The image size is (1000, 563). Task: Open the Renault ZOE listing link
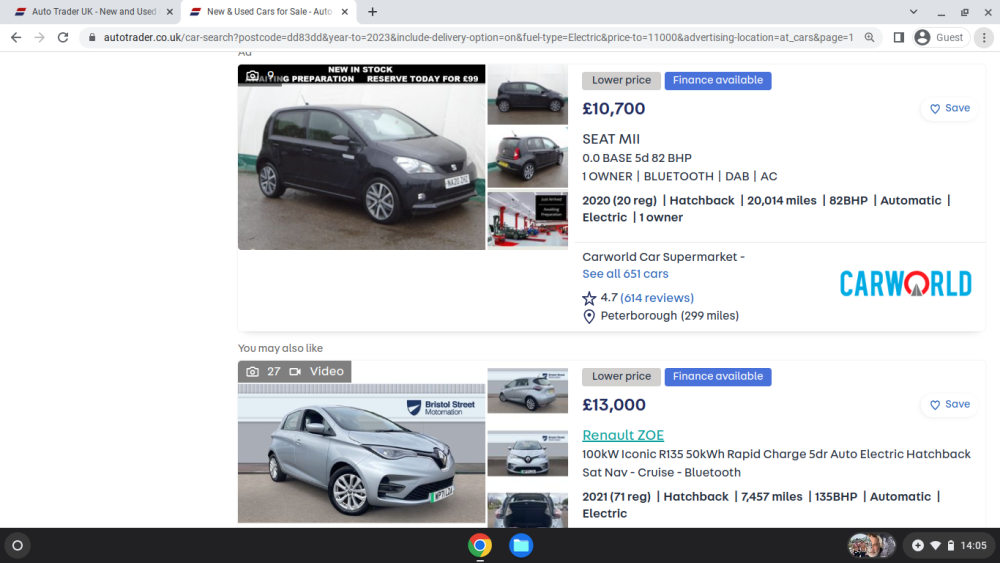tap(623, 435)
